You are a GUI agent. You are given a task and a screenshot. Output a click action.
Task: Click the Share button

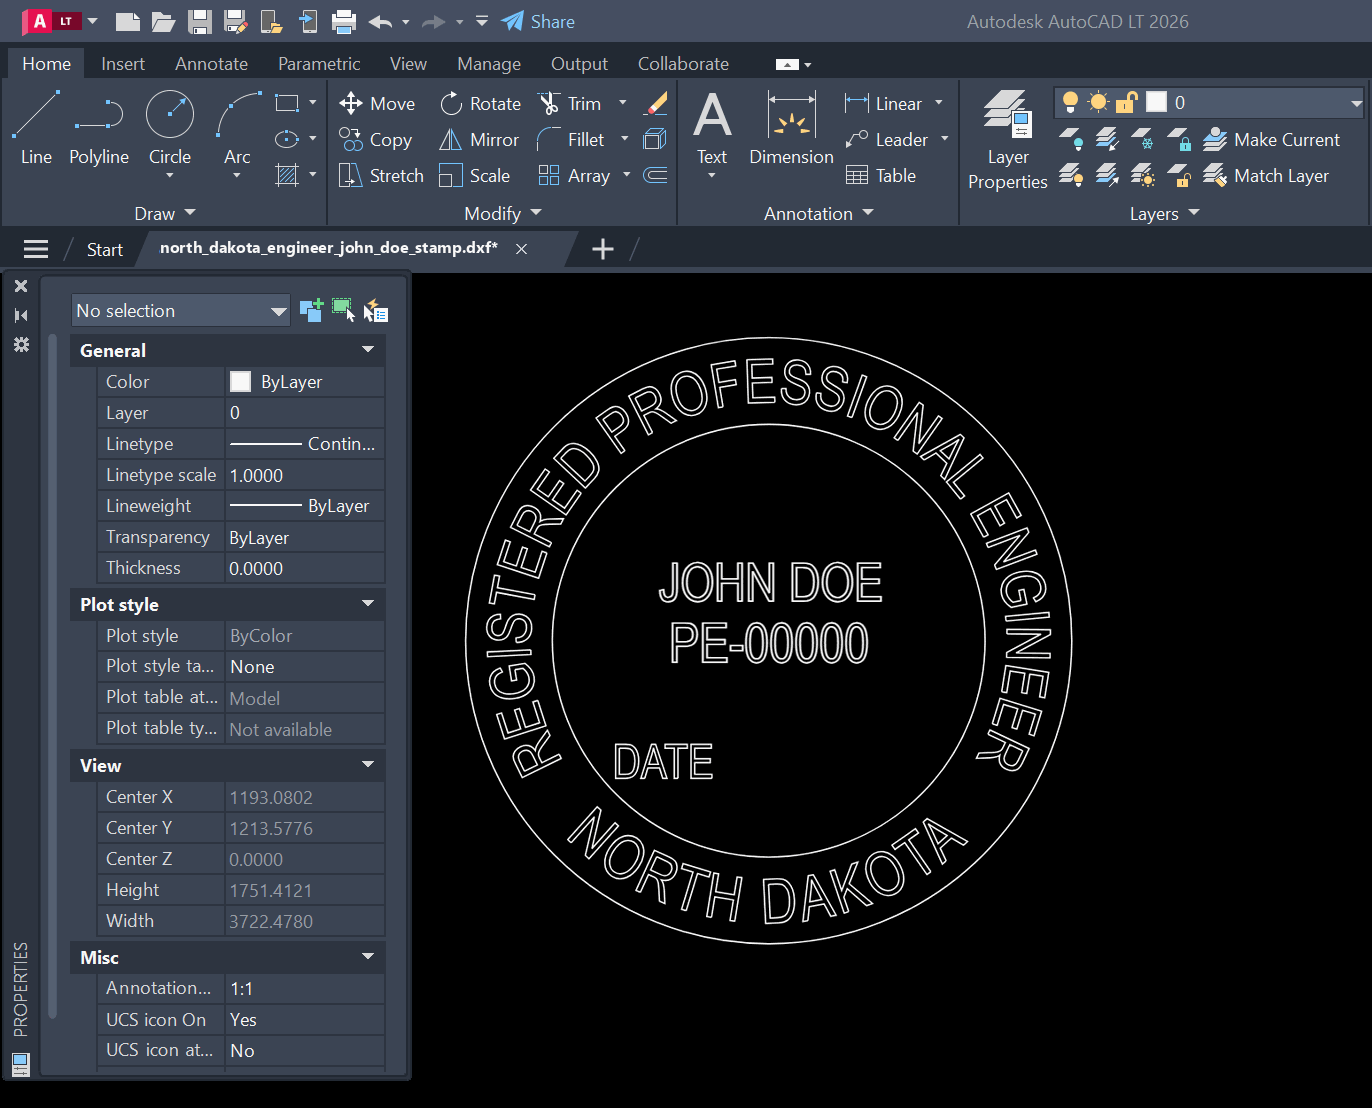tap(538, 21)
